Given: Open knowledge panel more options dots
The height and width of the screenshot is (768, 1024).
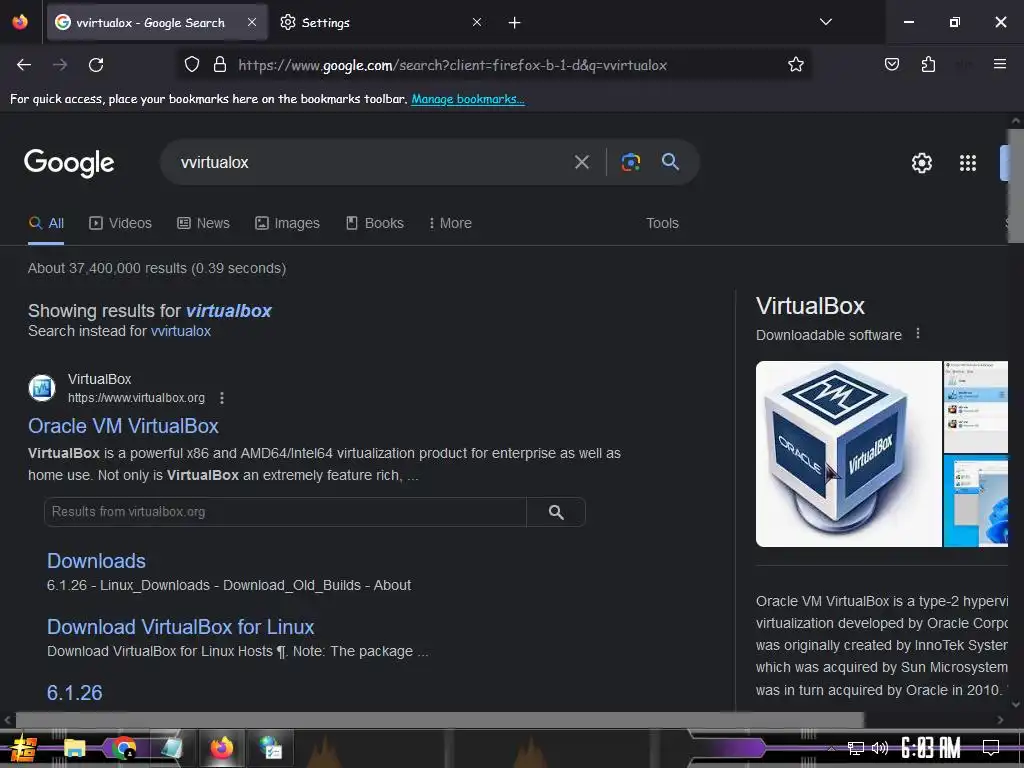Looking at the screenshot, I should pos(918,334).
